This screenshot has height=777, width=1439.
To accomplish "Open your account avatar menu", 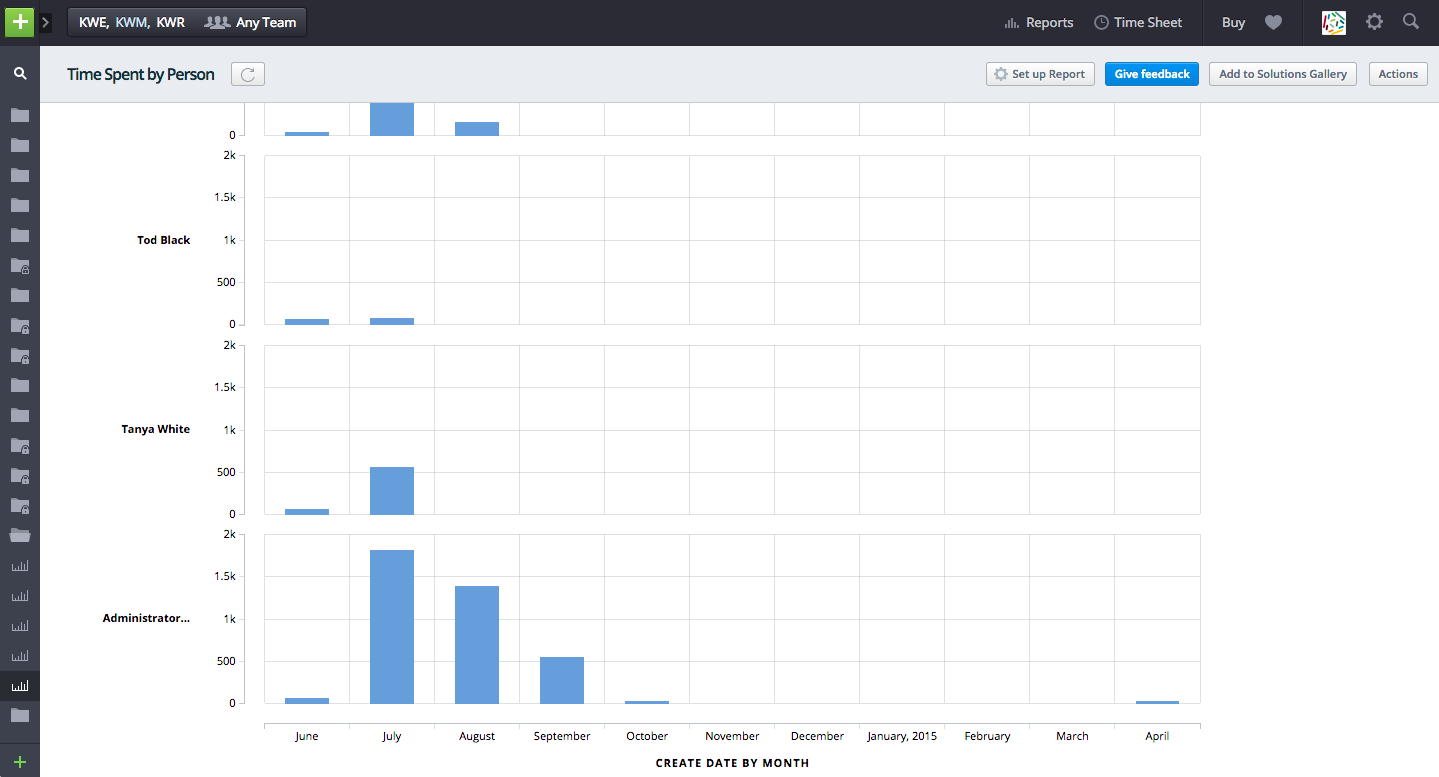I will (x=1334, y=22).
